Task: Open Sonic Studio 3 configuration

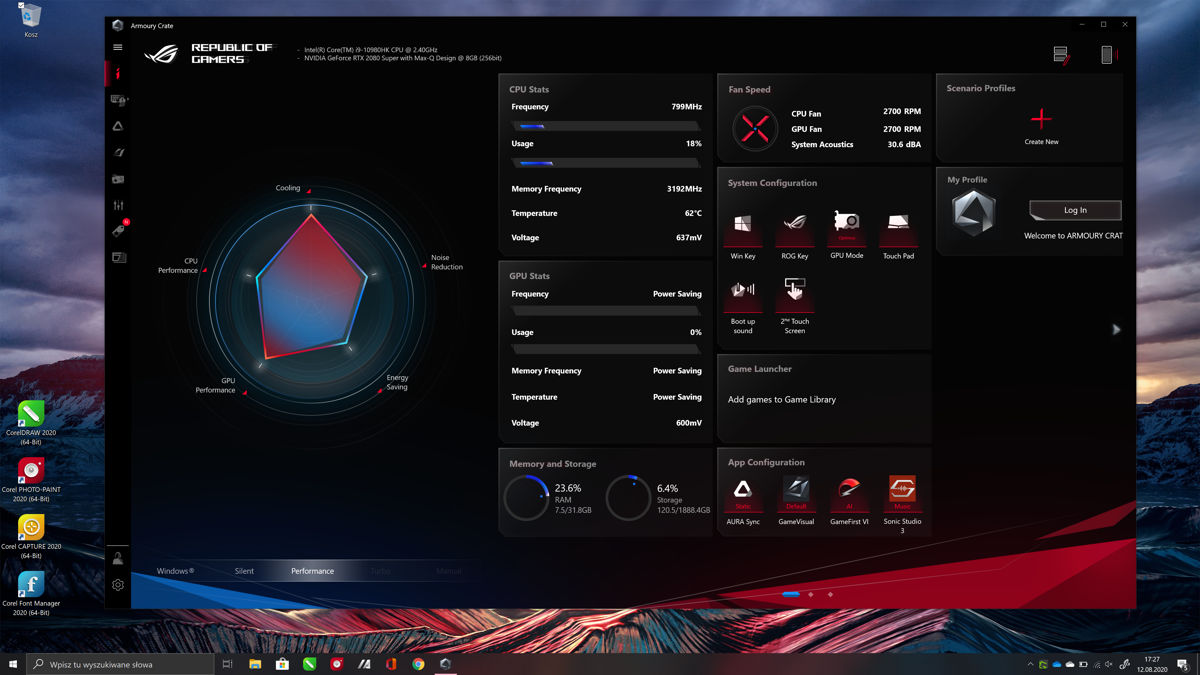Action: 902,490
